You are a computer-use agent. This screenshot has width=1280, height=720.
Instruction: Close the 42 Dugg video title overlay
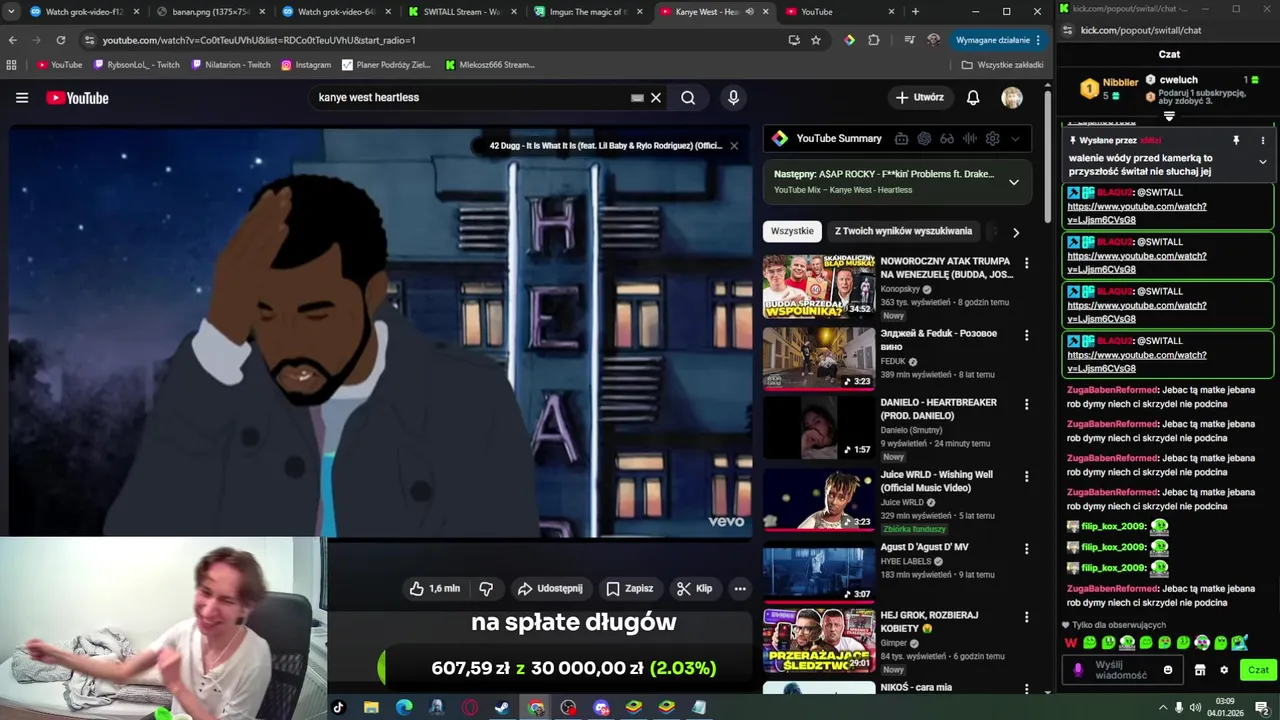click(x=734, y=146)
